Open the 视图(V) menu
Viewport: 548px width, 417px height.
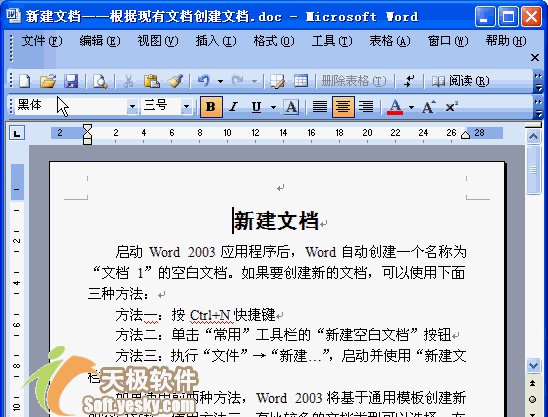(x=158, y=41)
